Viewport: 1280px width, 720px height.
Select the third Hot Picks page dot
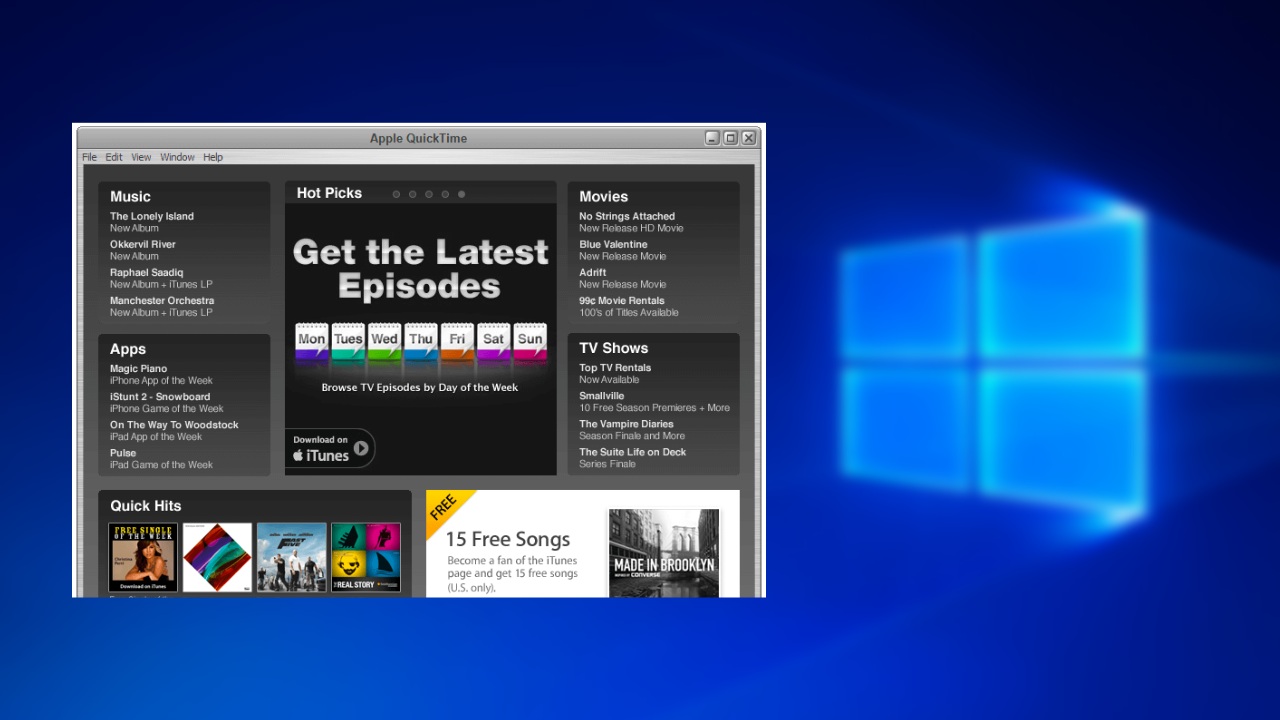[429, 194]
